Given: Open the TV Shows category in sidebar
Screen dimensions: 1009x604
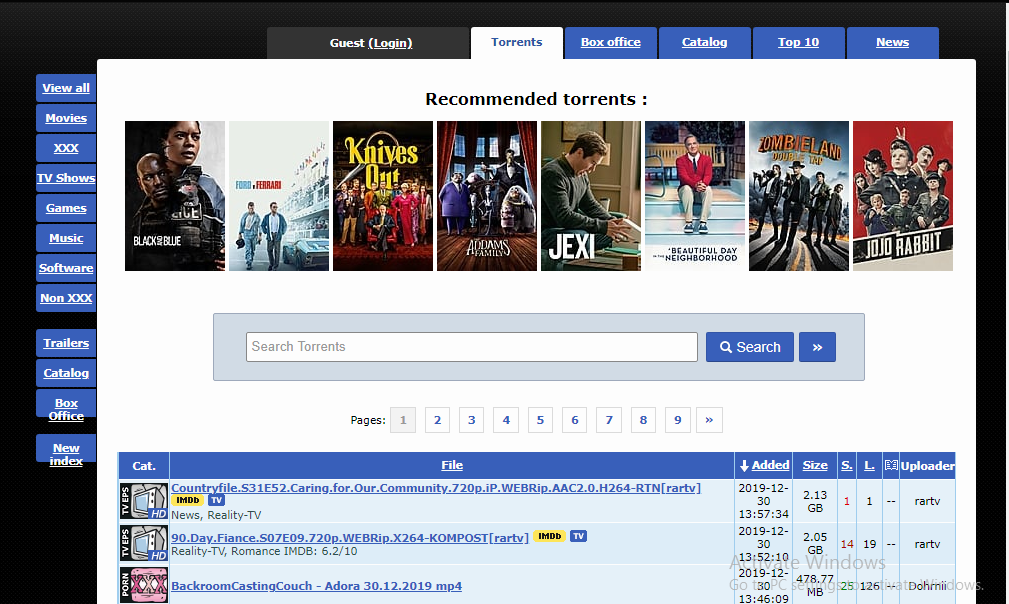Looking at the screenshot, I should click(x=66, y=178).
